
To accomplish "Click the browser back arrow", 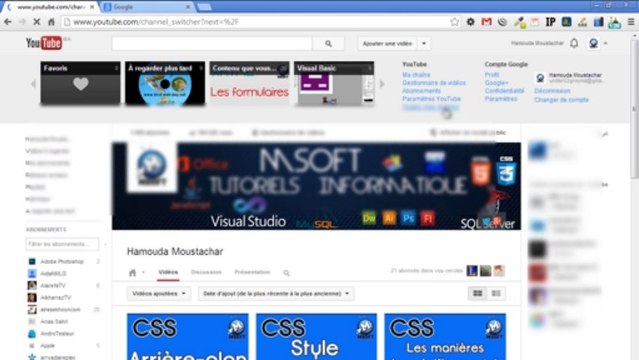I will coord(8,22).
